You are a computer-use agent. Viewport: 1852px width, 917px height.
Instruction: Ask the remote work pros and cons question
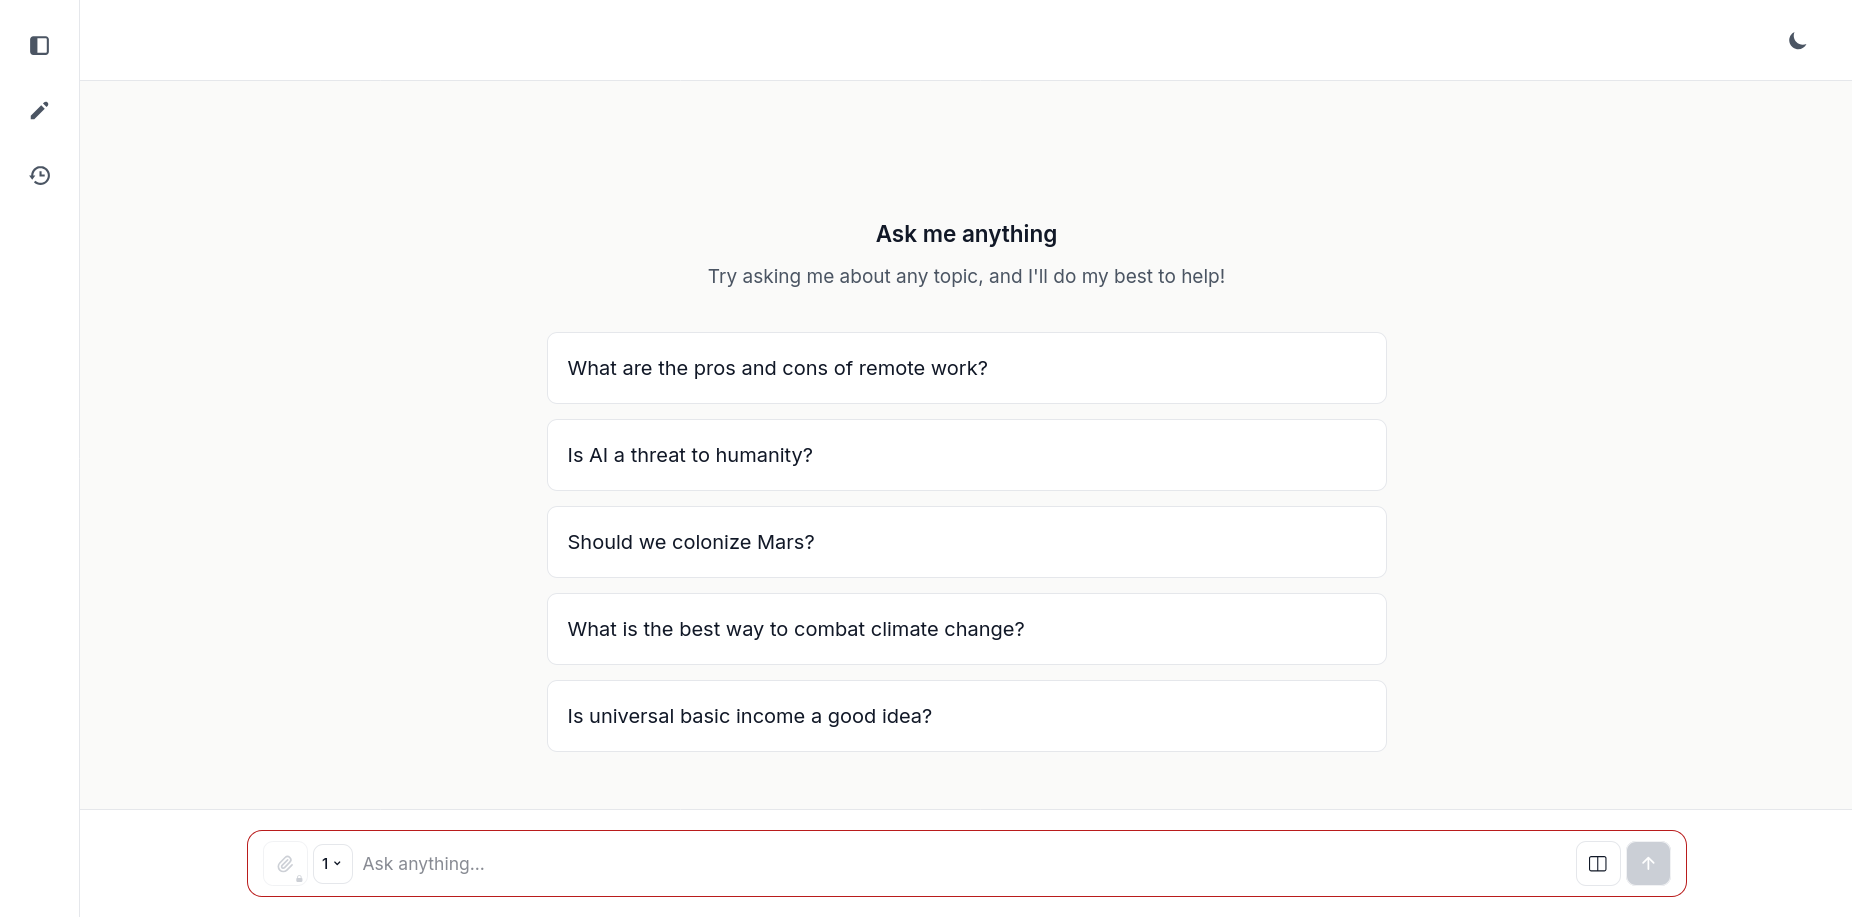[x=966, y=368]
